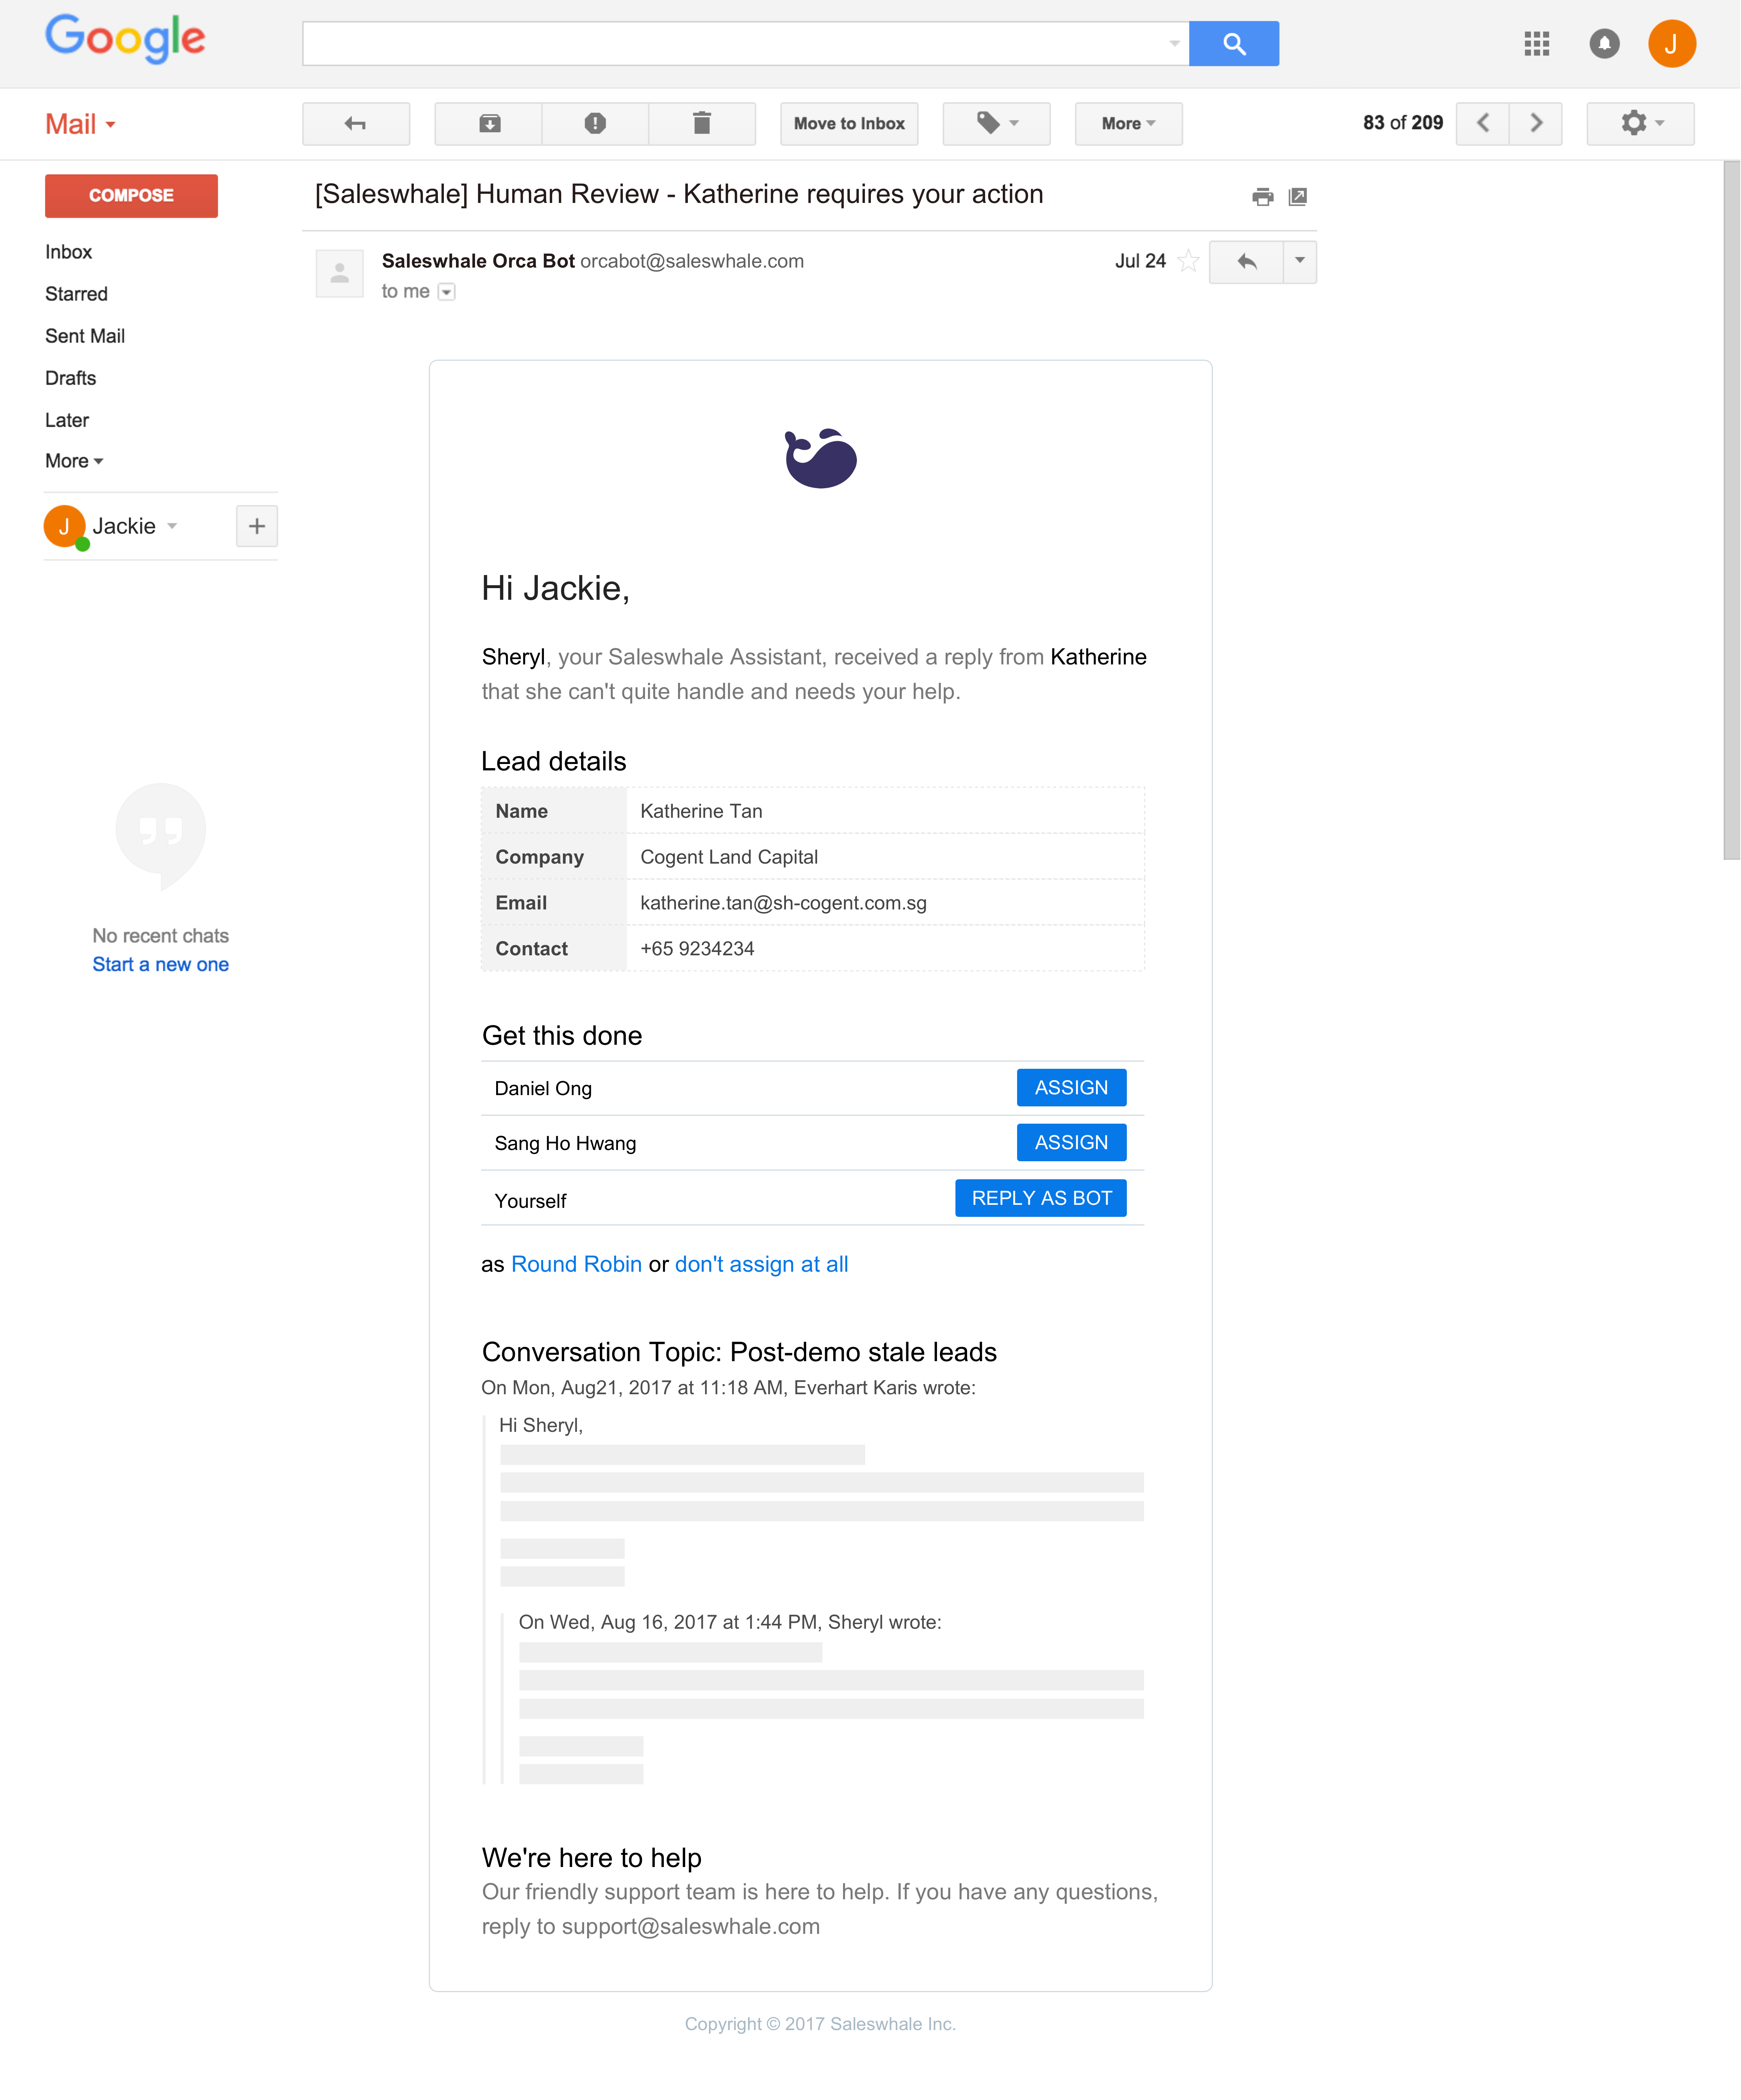The height and width of the screenshot is (2100, 1741).
Task: Click REPLY AS BOT button
Action: tap(1041, 1198)
